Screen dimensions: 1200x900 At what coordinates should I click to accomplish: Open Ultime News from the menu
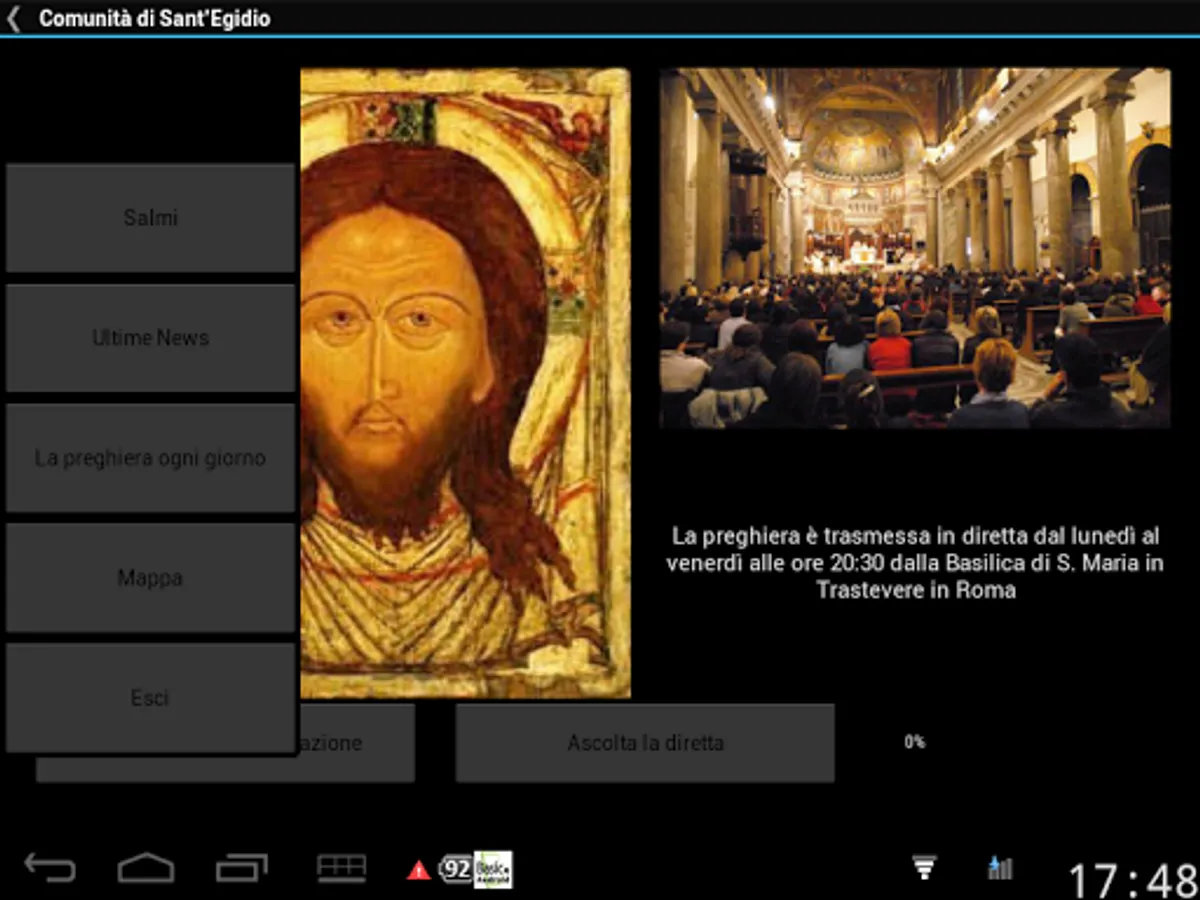[151, 338]
